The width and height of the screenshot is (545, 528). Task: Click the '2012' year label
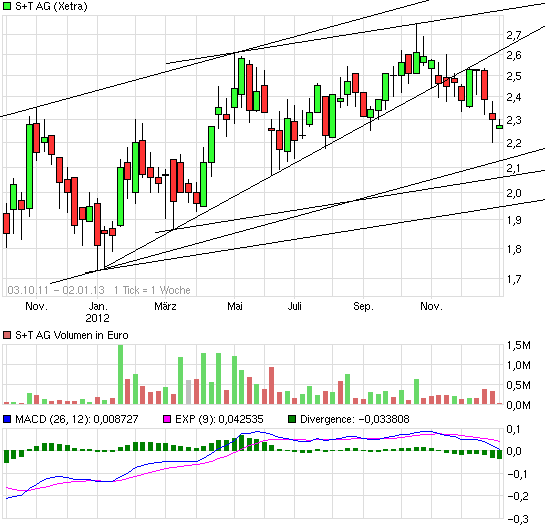[97, 318]
